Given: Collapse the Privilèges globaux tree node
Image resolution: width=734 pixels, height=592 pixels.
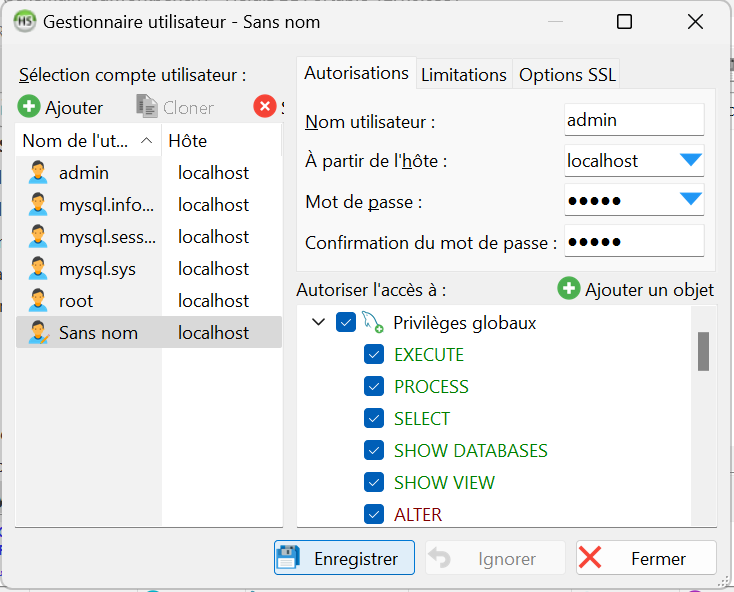Looking at the screenshot, I should point(319,323).
